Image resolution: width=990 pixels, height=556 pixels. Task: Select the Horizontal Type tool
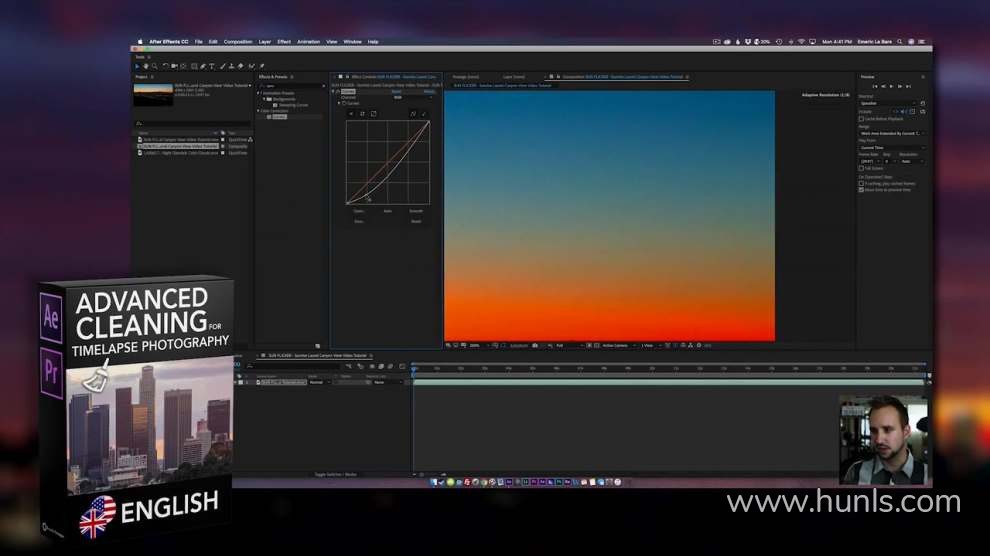tap(211, 66)
